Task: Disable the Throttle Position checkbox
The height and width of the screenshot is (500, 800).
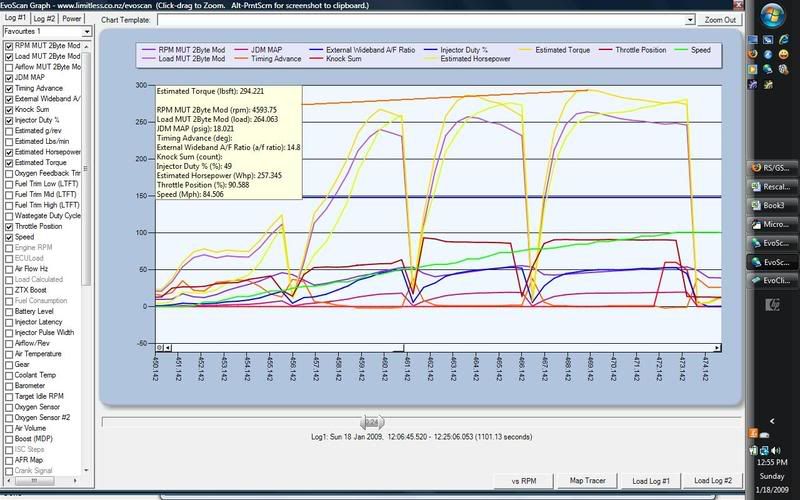Action: point(7,226)
